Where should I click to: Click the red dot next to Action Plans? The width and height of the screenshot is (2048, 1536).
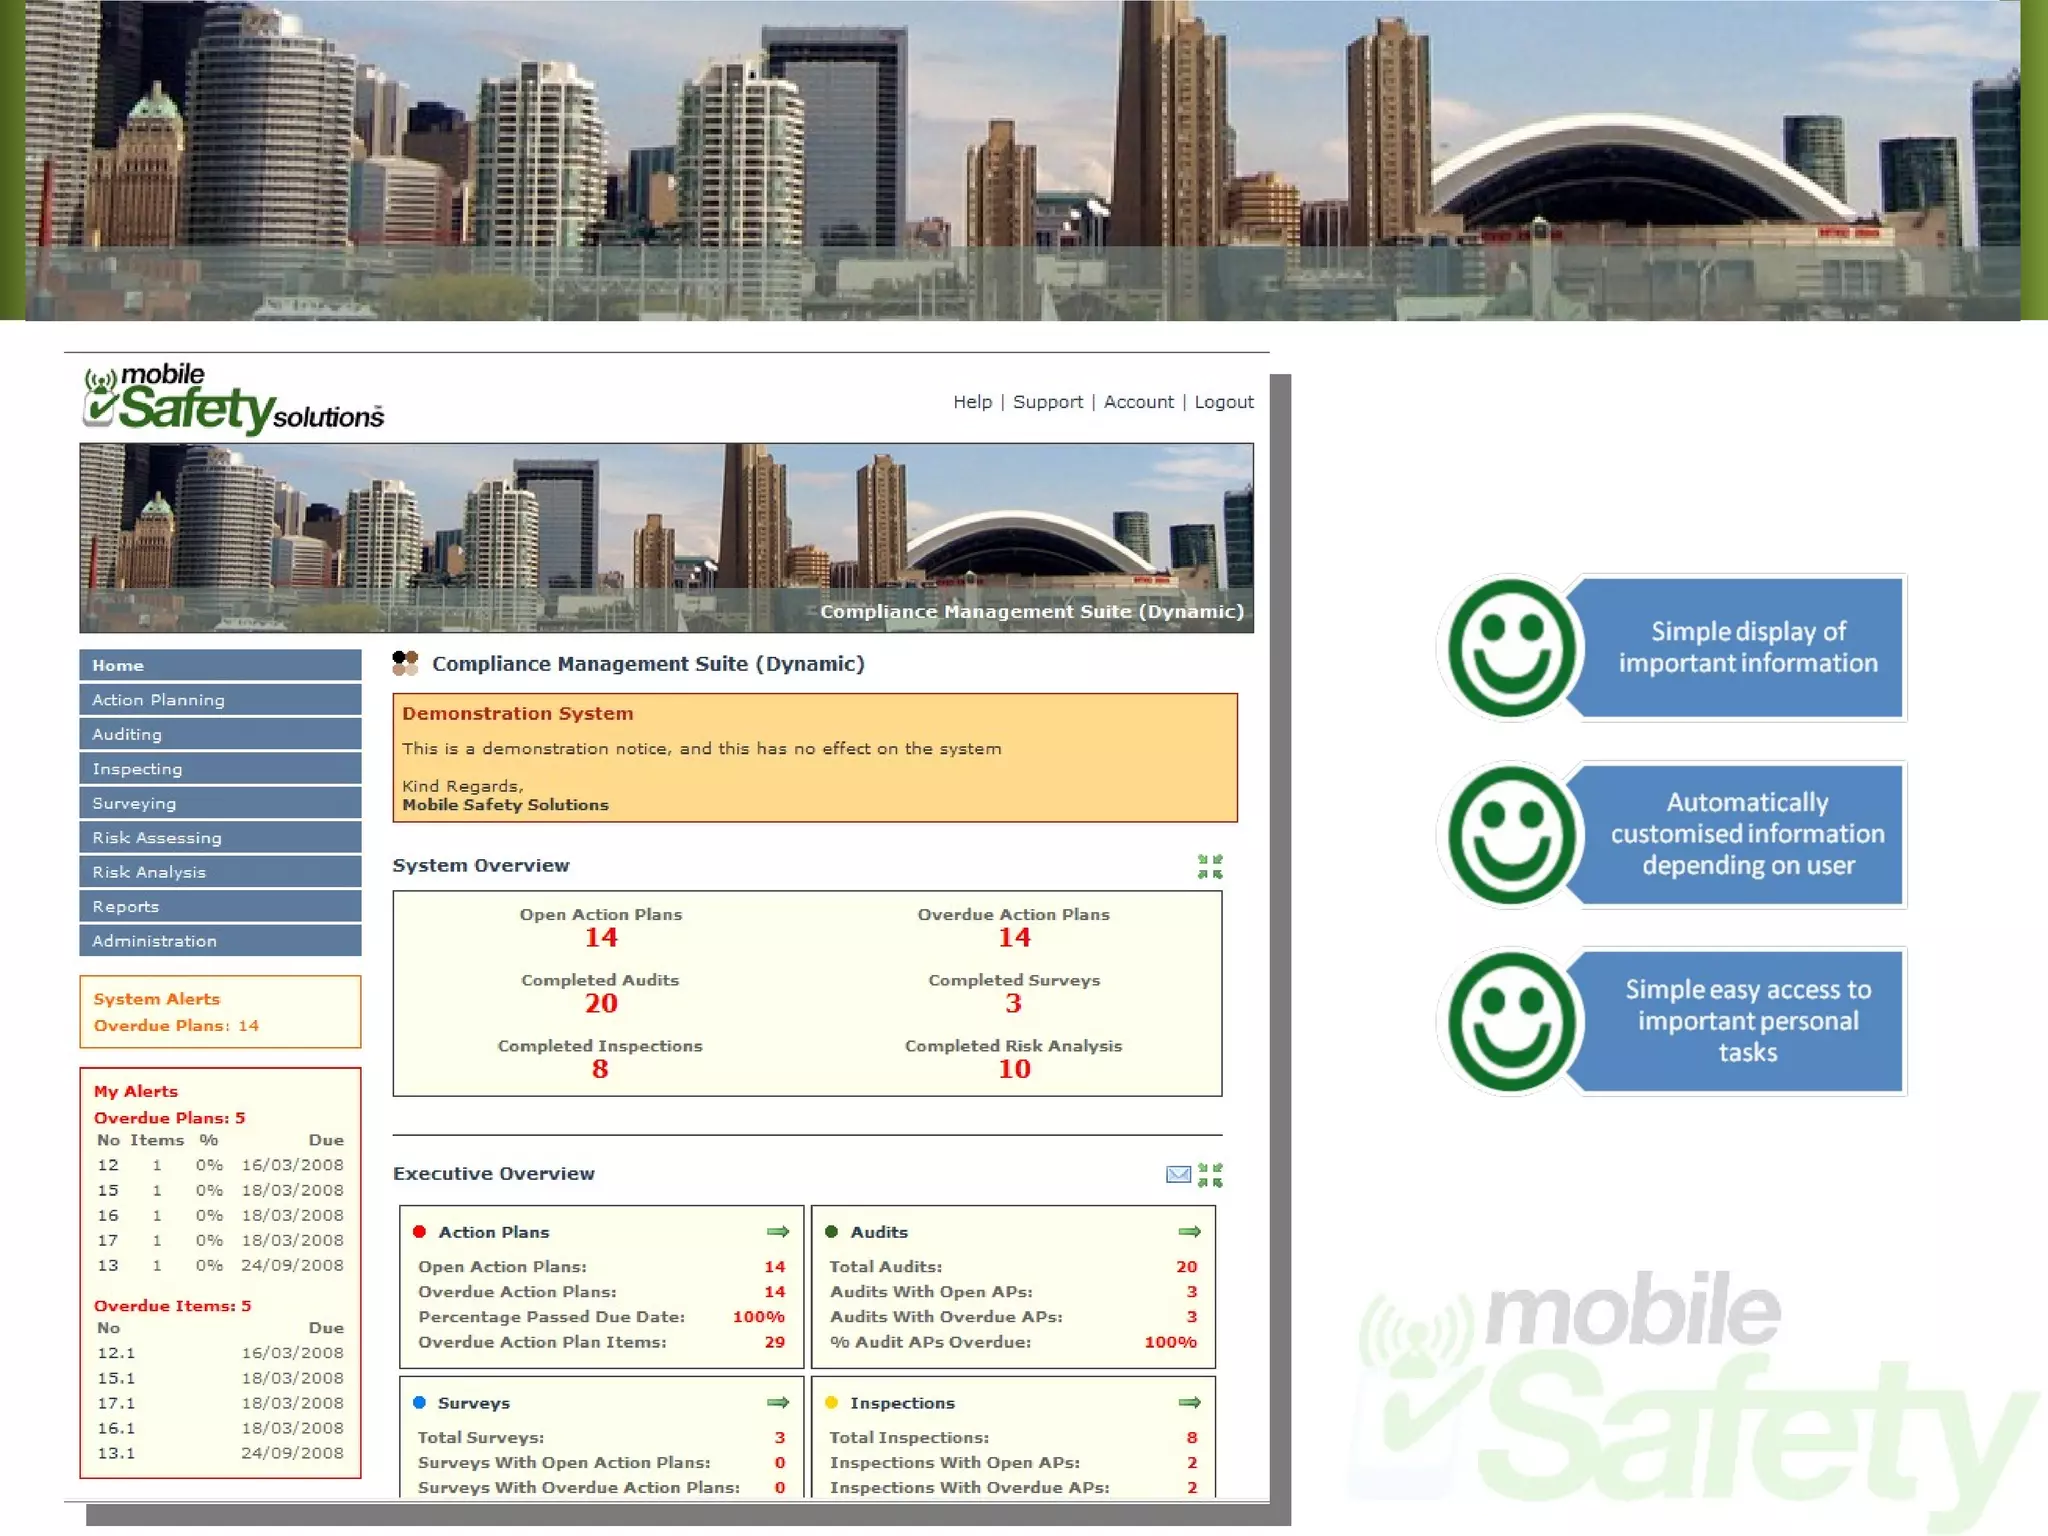tap(420, 1232)
